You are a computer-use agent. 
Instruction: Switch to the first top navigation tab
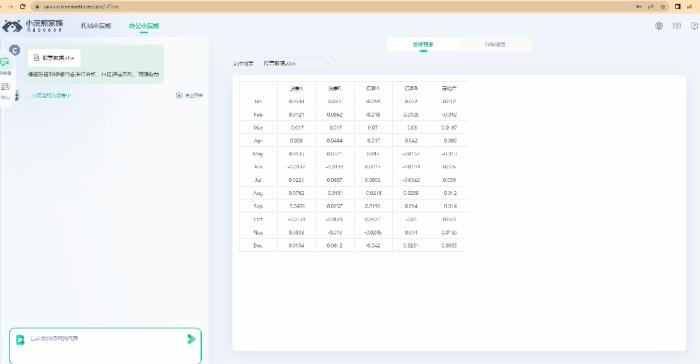pos(96,26)
